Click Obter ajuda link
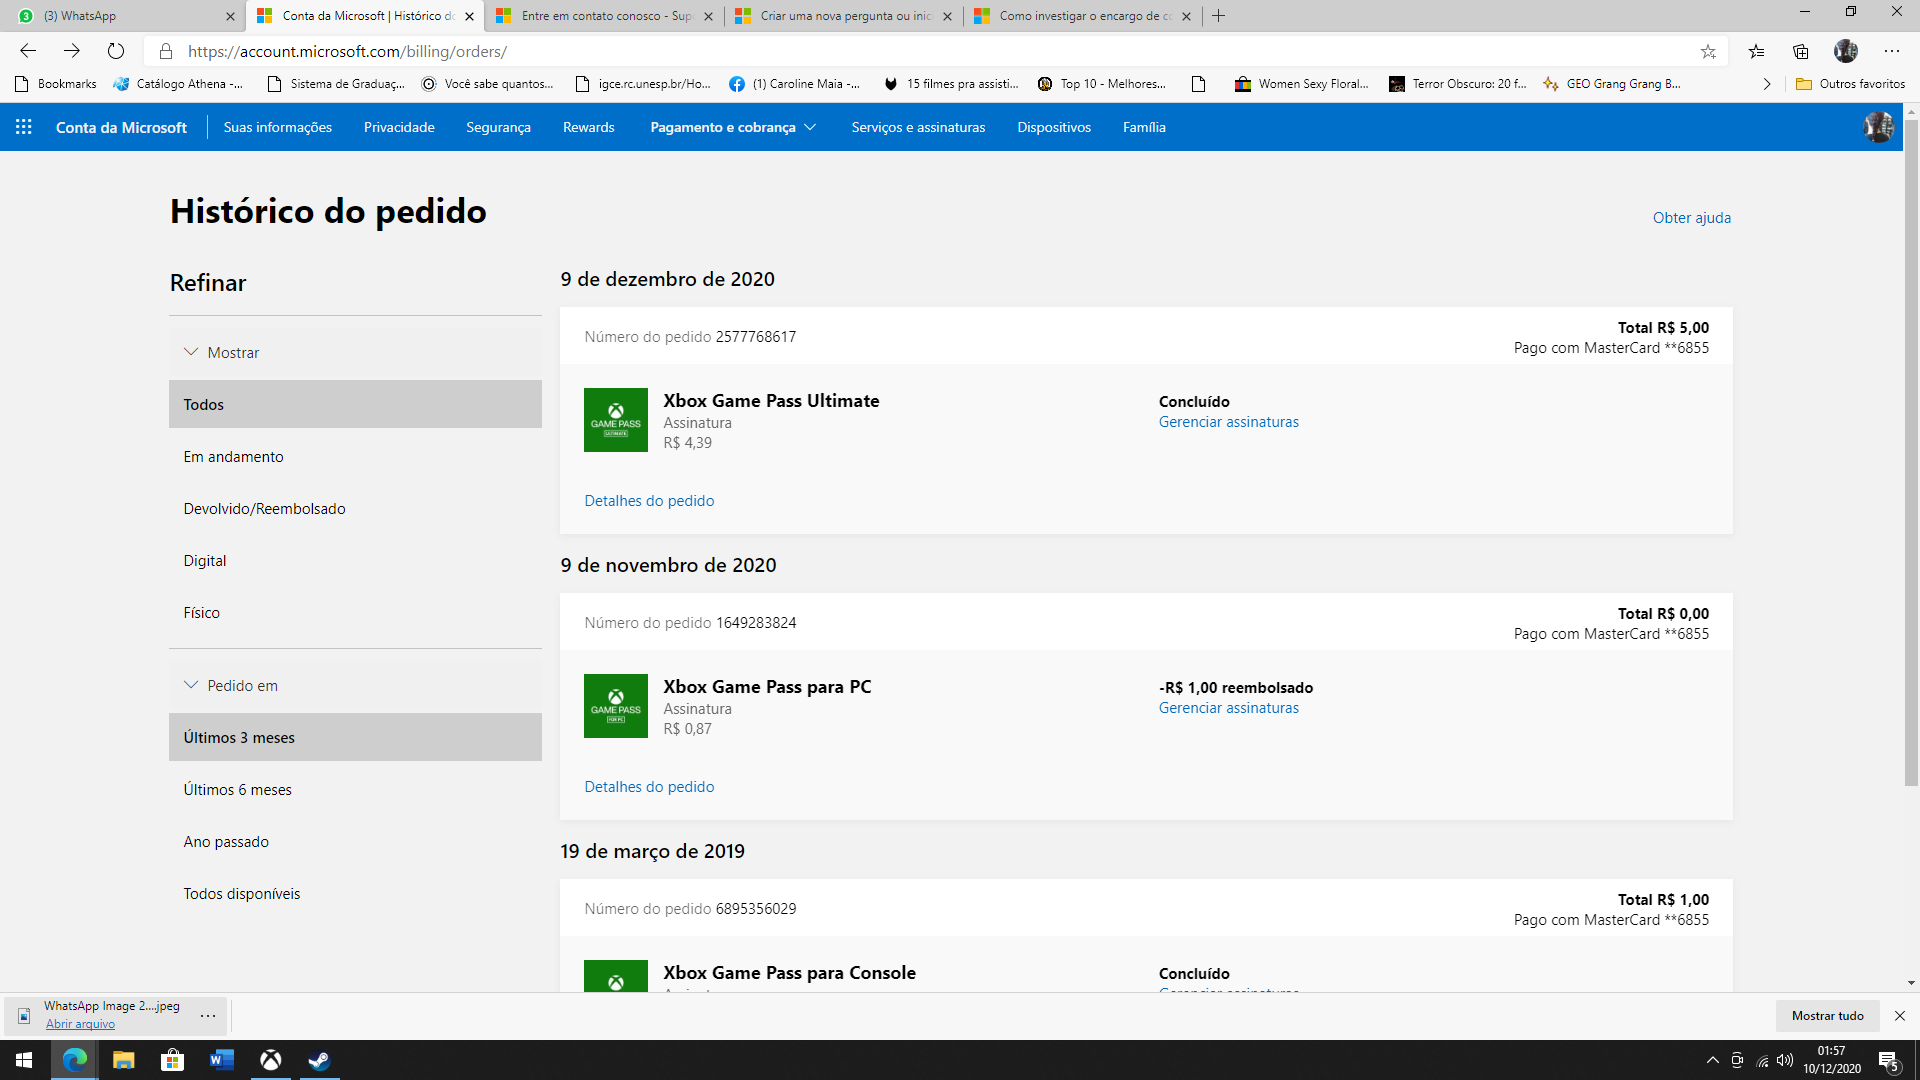The image size is (1920, 1080). 1691,218
